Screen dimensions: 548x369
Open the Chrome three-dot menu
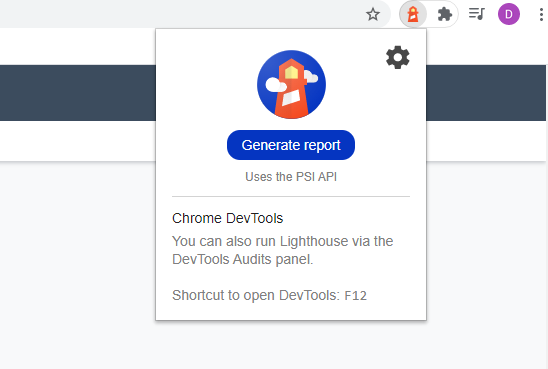point(541,14)
